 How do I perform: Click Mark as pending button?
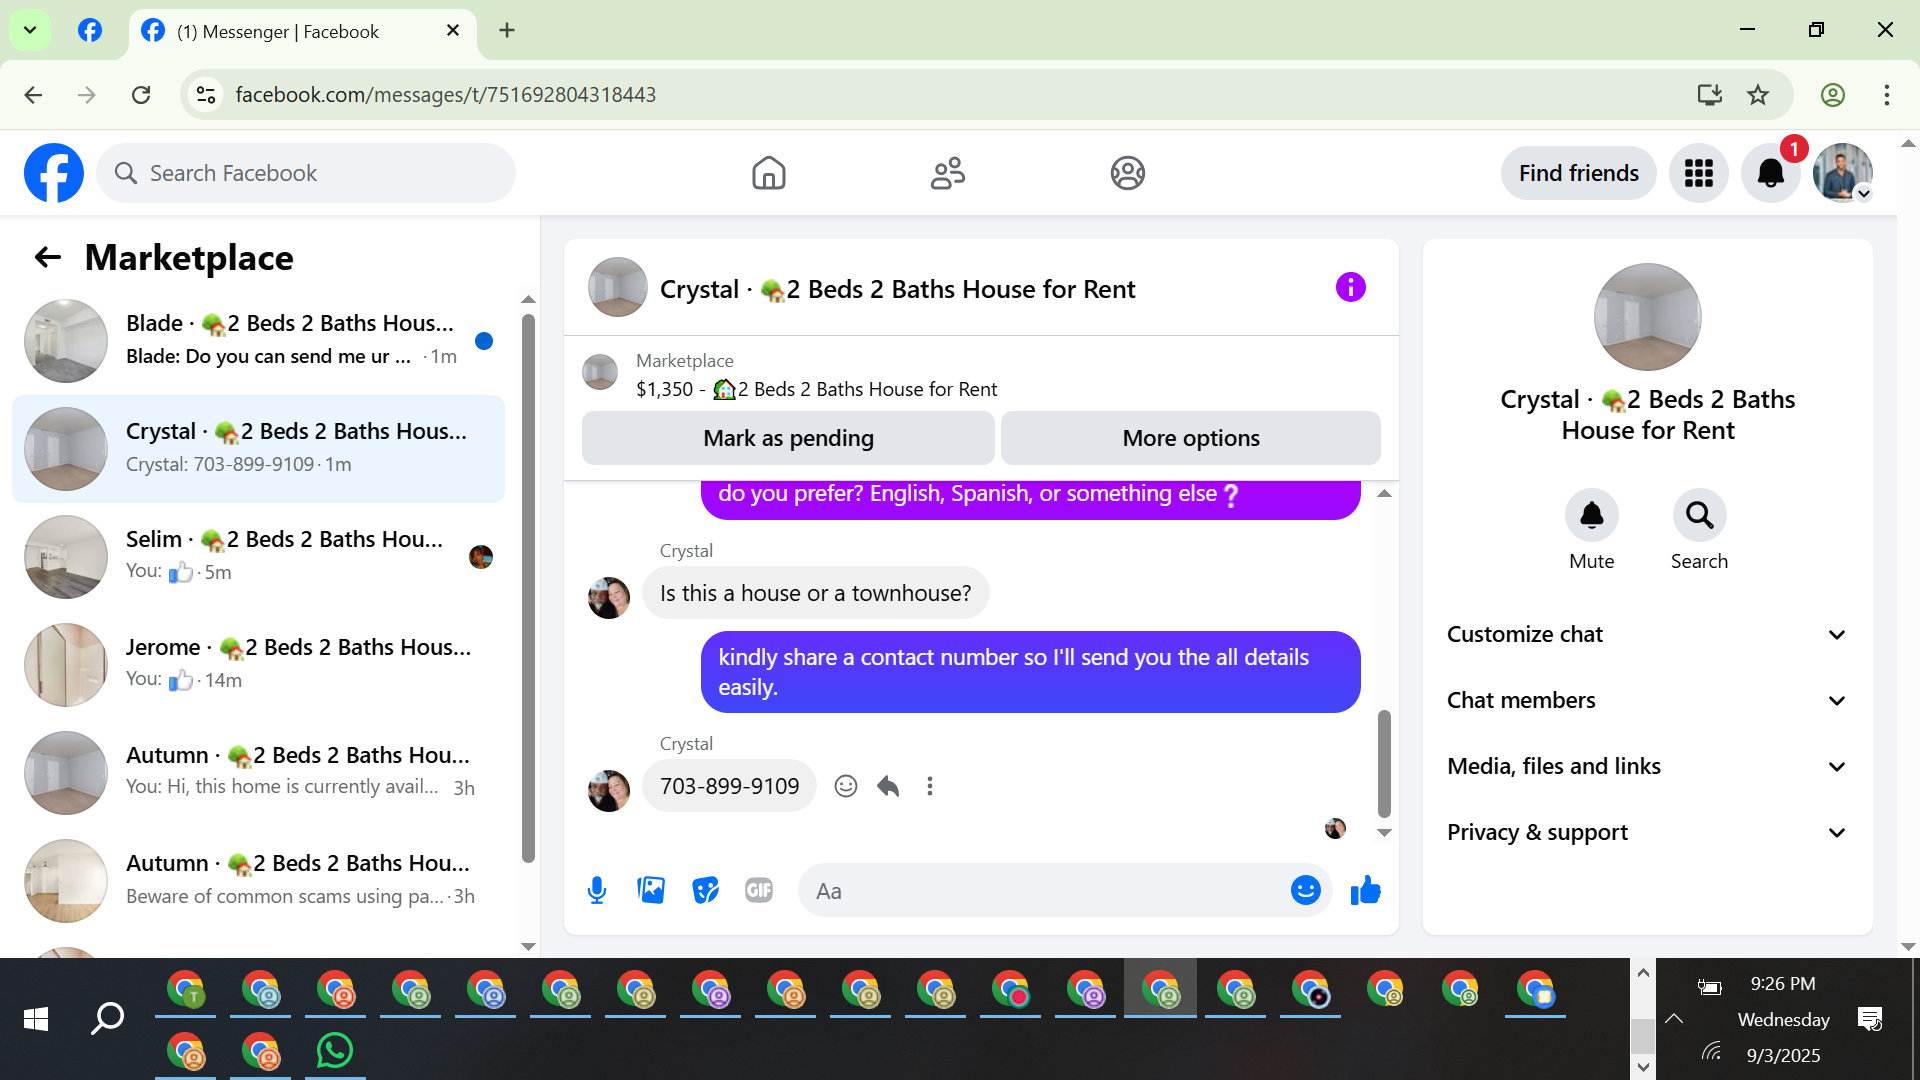tap(788, 438)
